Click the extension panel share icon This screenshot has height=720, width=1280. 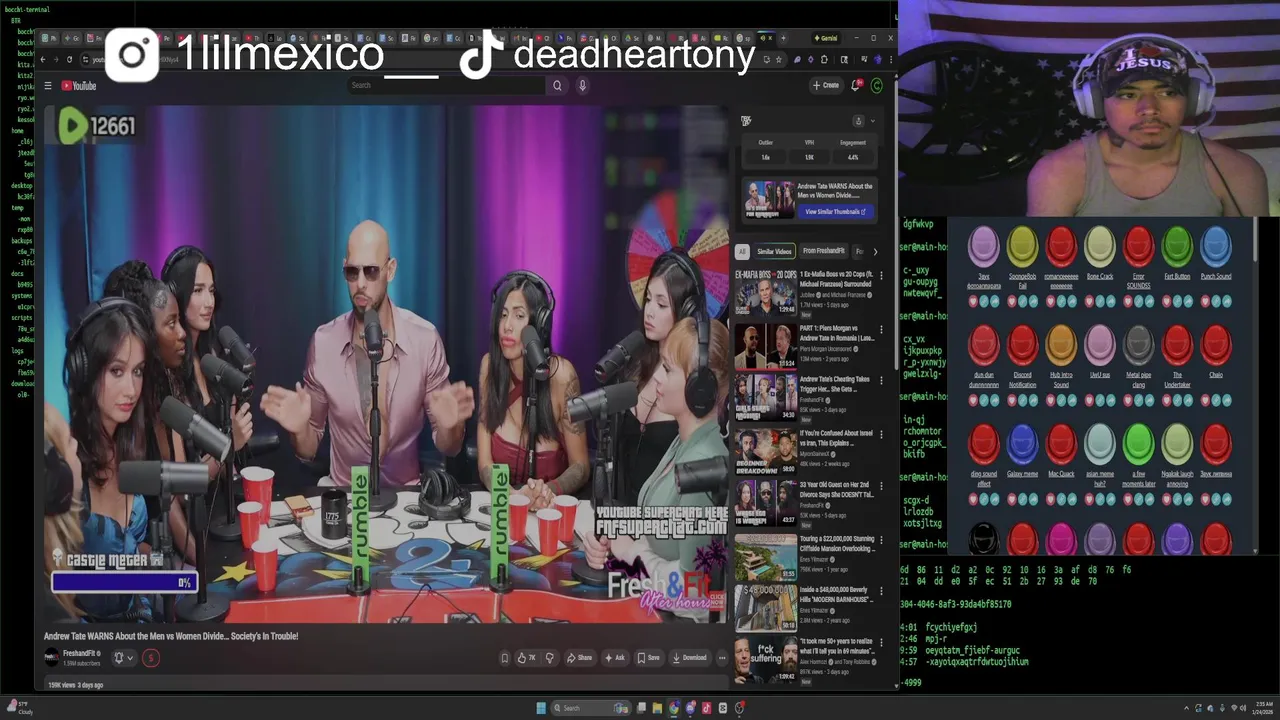[x=858, y=121]
